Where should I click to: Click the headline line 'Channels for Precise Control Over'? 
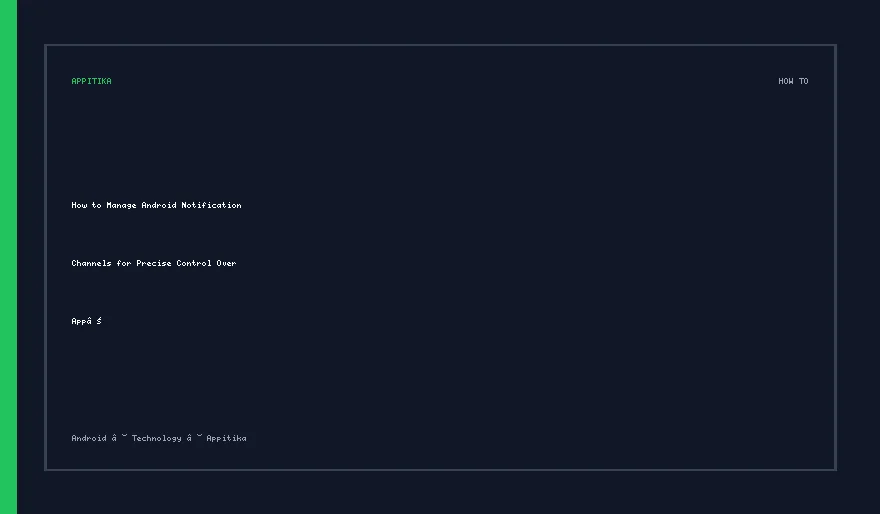point(154,263)
